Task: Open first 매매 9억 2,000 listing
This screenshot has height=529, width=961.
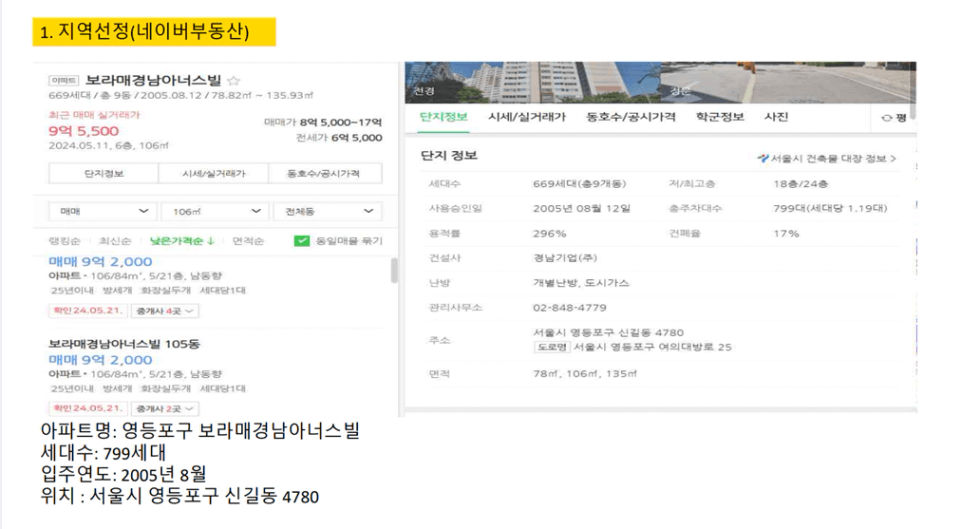Action: pos(100,262)
